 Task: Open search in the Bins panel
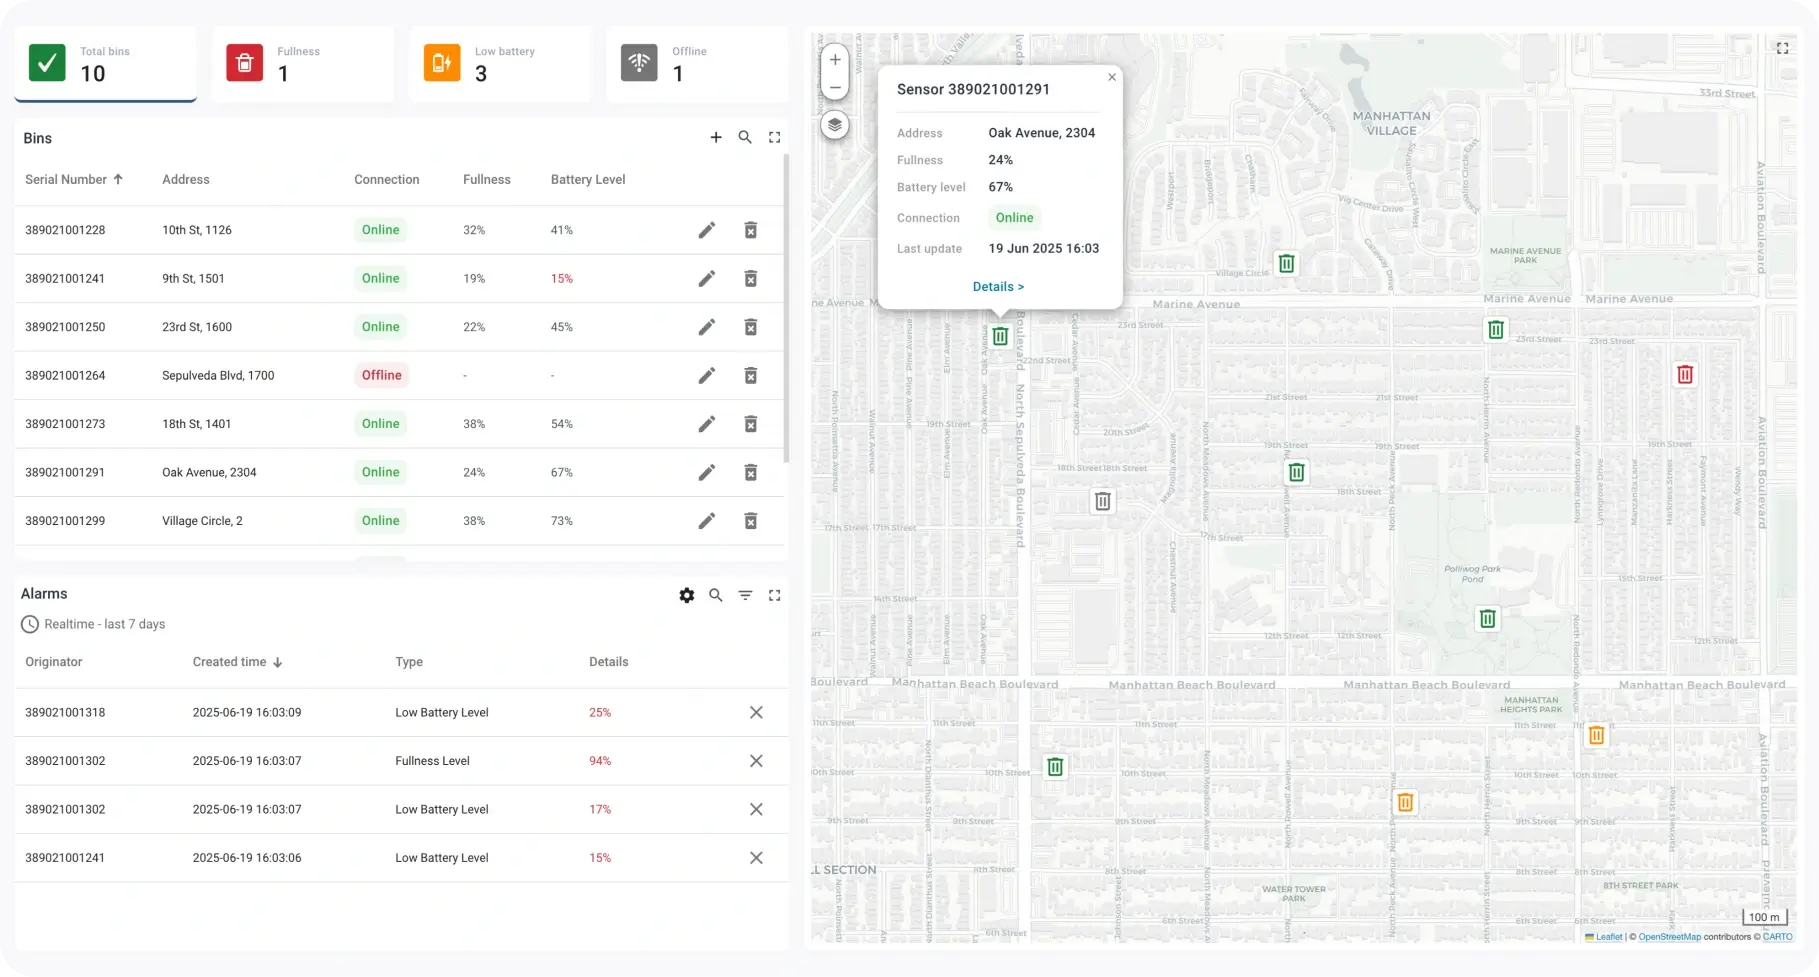click(x=745, y=138)
